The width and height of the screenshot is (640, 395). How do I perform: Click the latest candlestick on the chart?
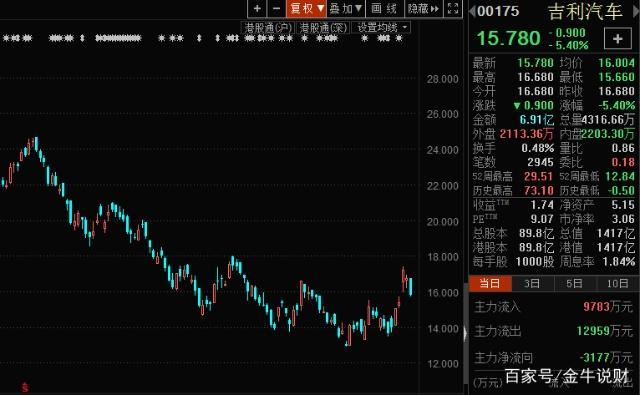tap(410, 286)
